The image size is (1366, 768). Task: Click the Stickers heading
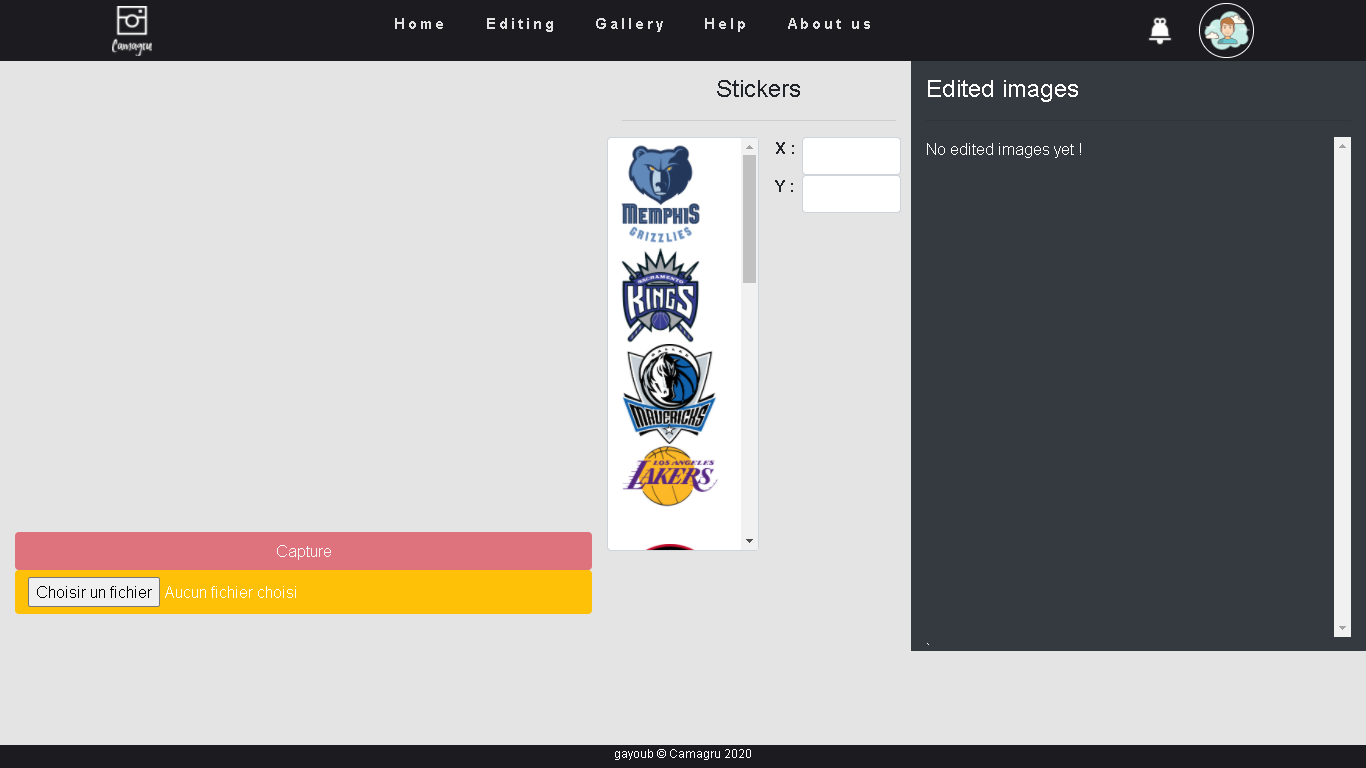click(x=758, y=89)
